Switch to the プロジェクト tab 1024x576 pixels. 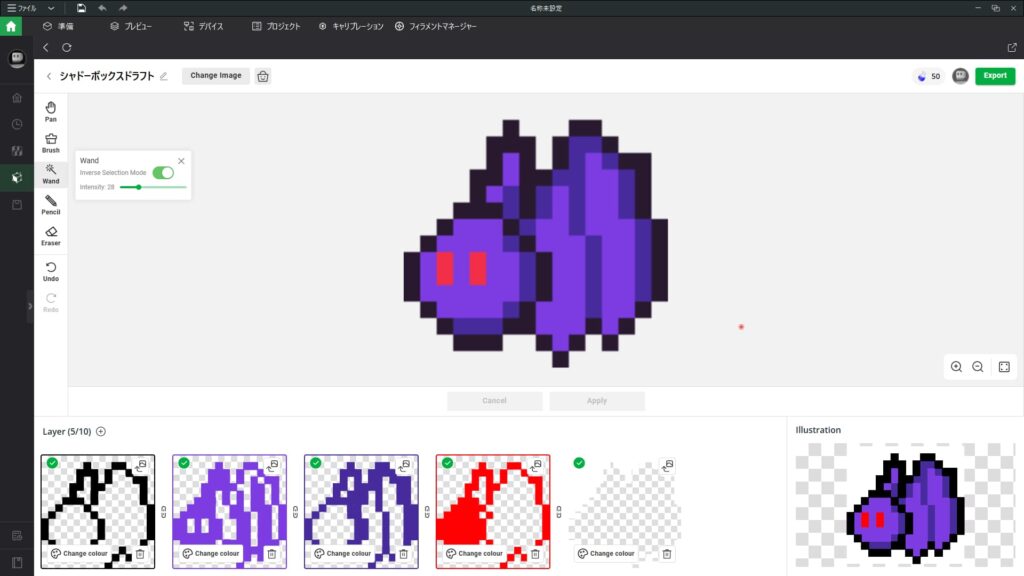point(276,26)
